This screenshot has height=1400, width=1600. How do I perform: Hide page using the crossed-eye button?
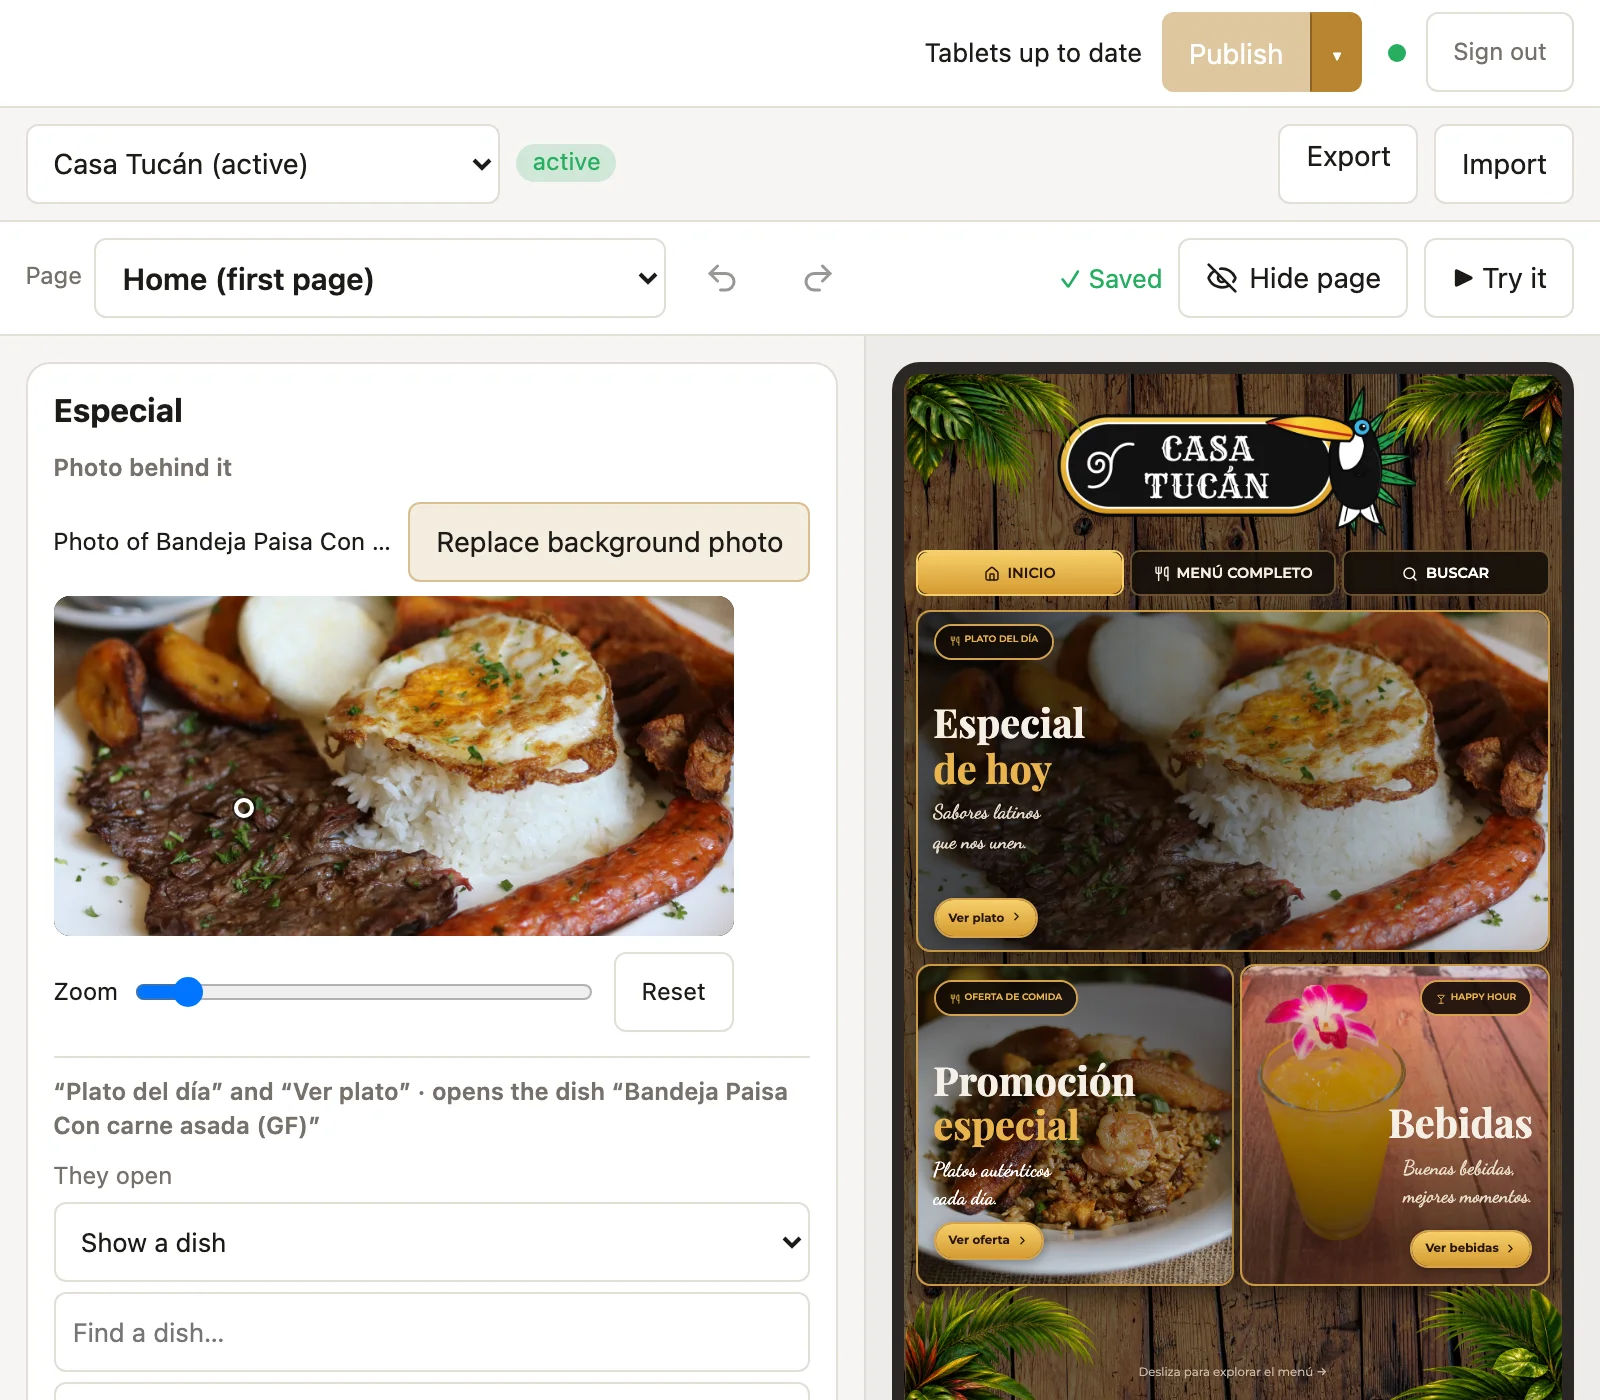[x=1293, y=278]
